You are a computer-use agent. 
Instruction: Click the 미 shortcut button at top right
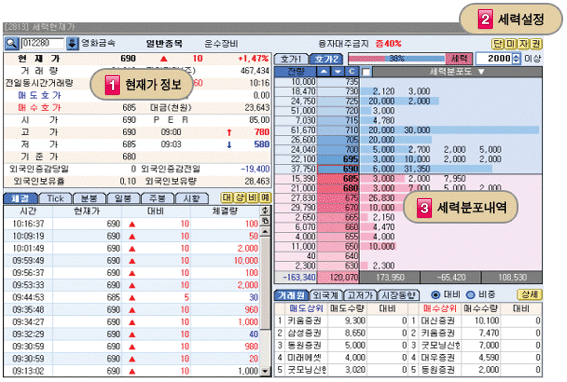(x=510, y=44)
